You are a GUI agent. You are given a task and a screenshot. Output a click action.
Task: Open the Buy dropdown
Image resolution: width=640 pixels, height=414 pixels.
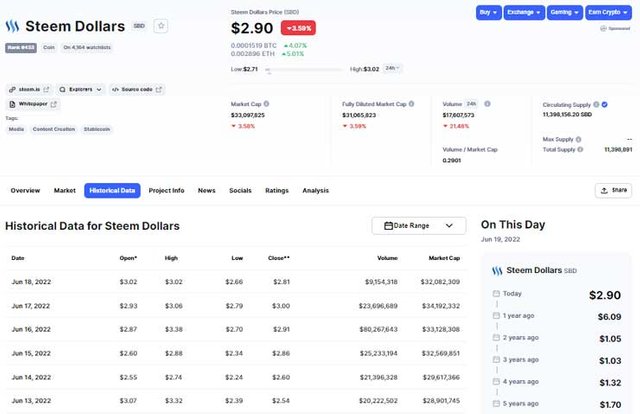[489, 12]
